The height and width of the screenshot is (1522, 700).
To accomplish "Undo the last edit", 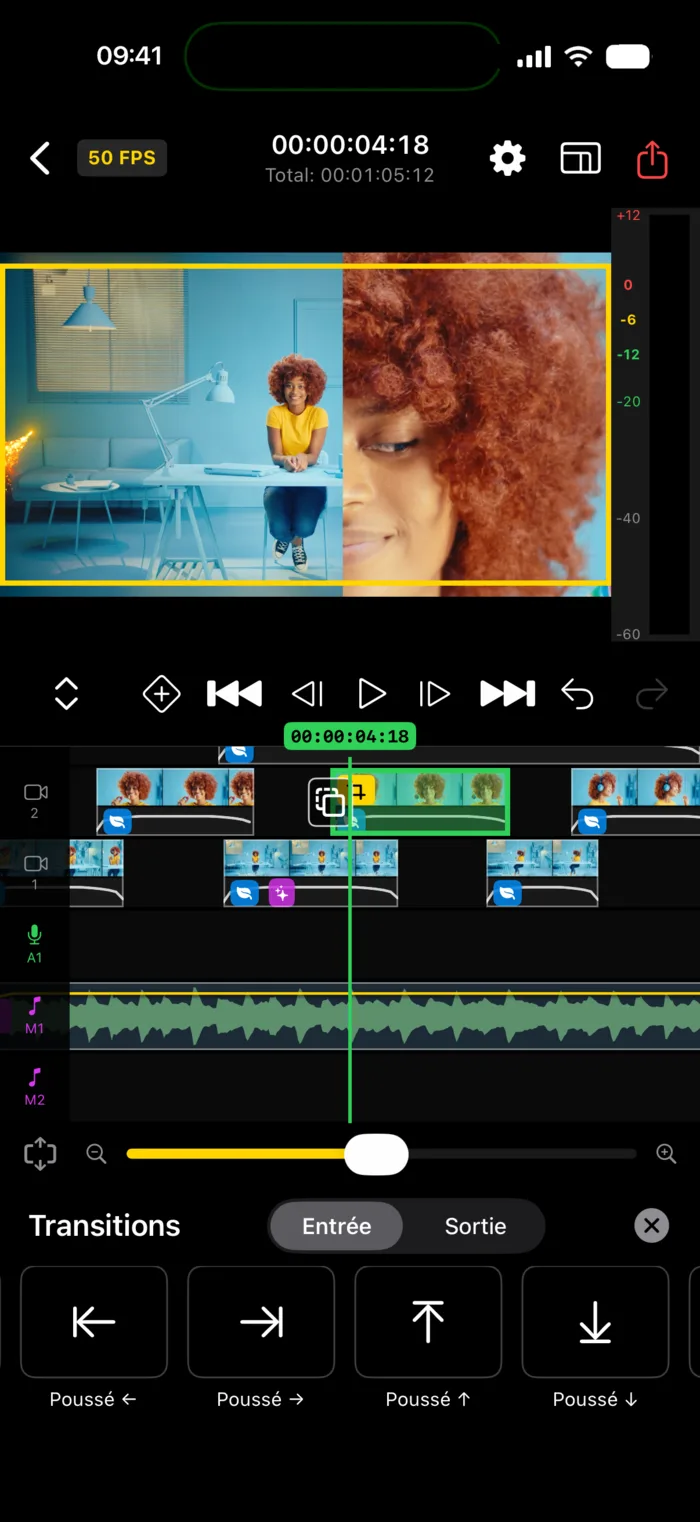I will pyautogui.click(x=578, y=694).
